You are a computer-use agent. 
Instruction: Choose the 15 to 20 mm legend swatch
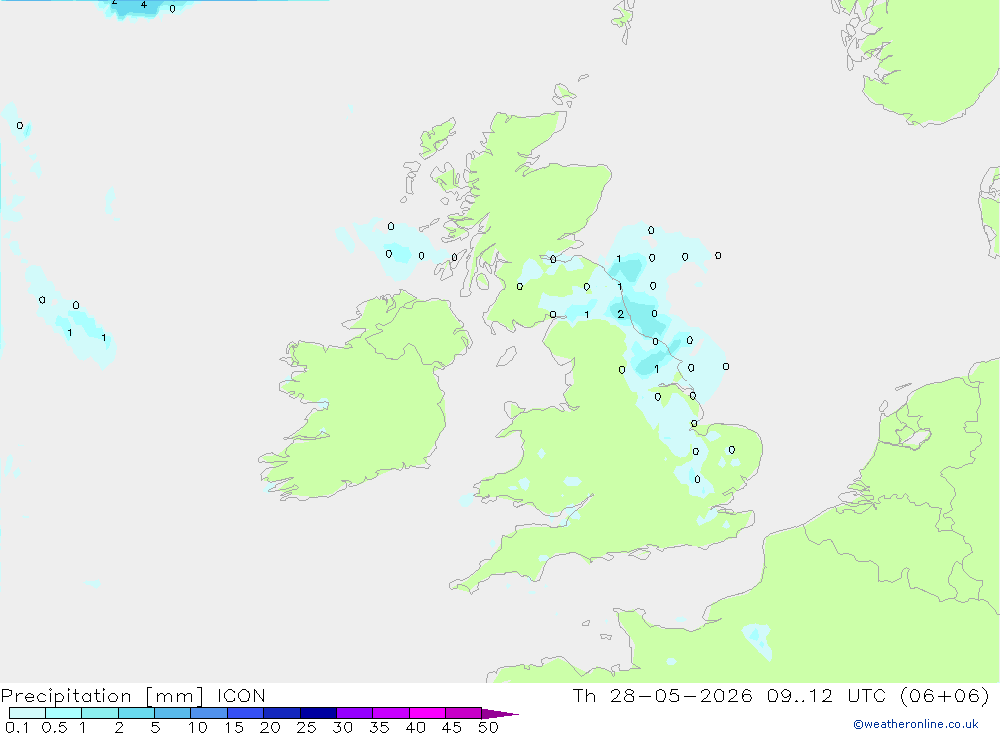246,713
